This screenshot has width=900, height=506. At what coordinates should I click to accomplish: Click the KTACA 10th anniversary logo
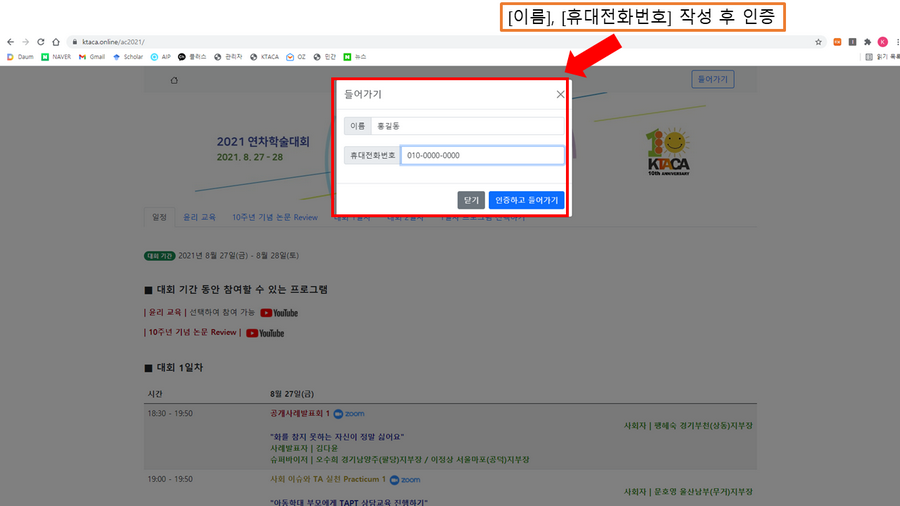(668, 151)
